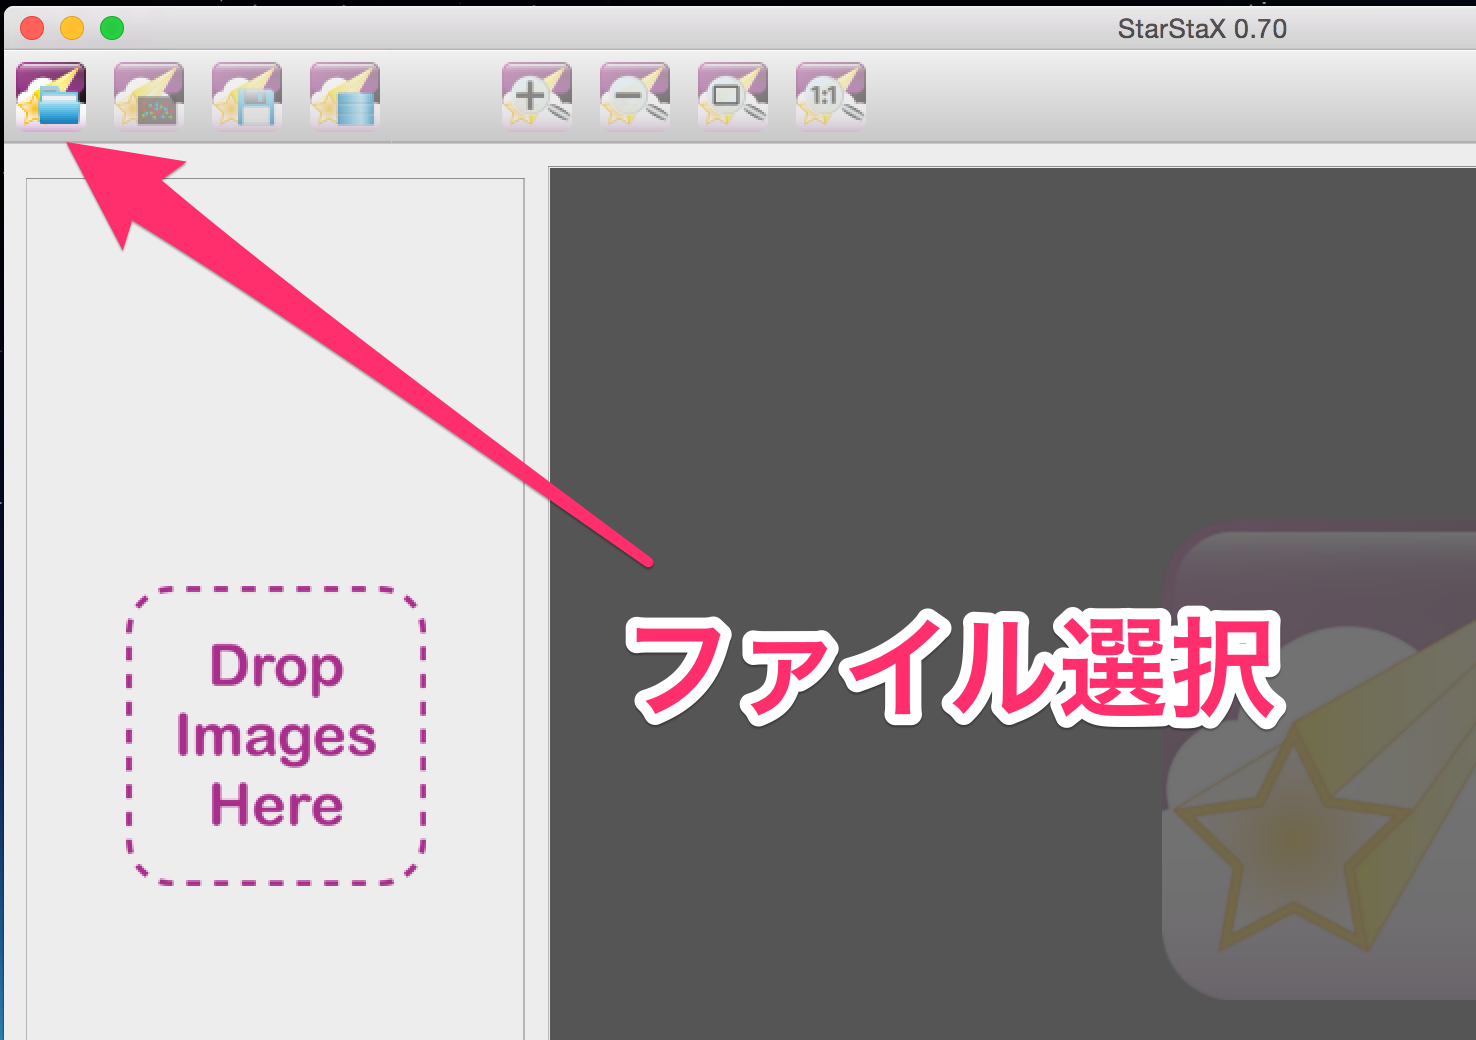Screen dimensions: 1476x1040
Task: Zoom out using the minus magnifier icon
Action: 635,96
